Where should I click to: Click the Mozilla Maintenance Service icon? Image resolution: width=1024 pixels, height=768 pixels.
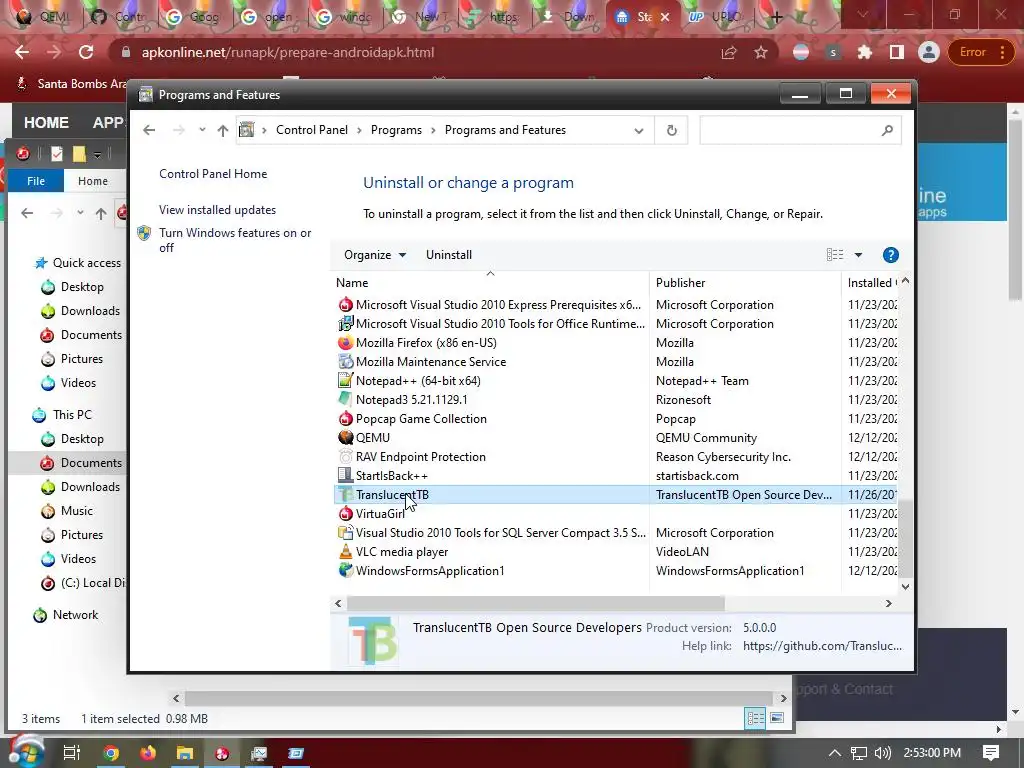(x=345, y=362)
